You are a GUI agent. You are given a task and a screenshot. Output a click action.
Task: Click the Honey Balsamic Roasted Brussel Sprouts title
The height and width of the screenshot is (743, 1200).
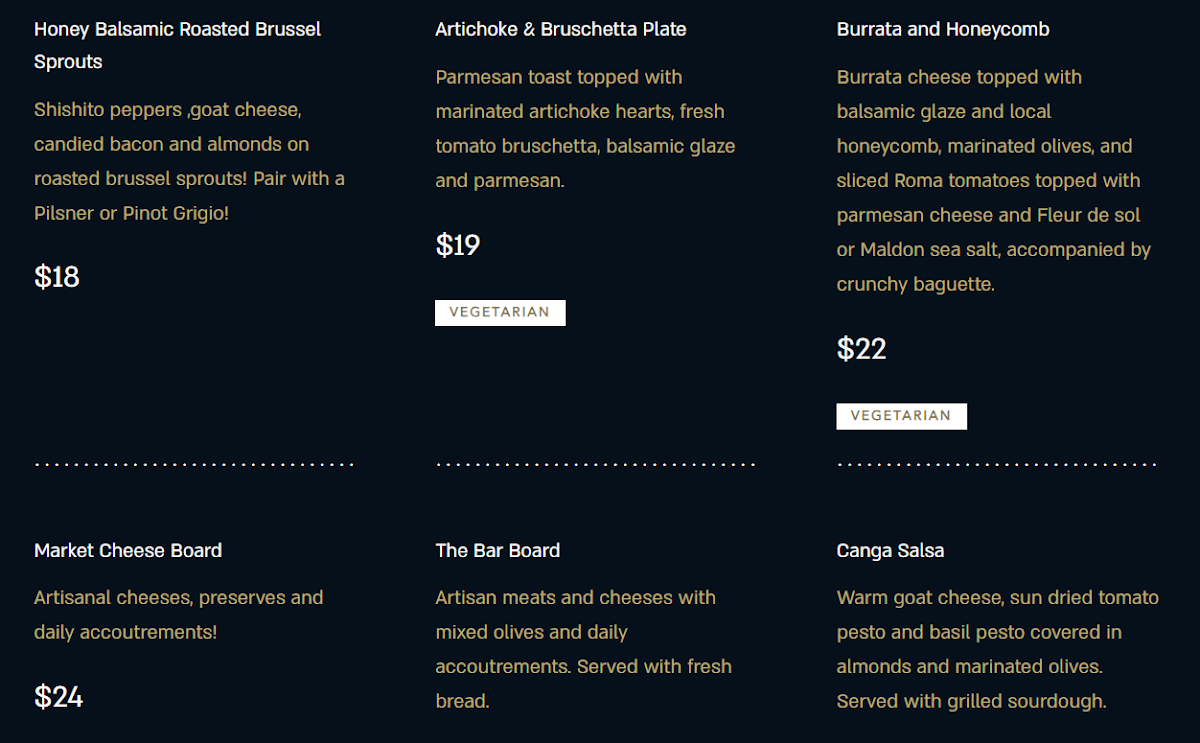177,45
